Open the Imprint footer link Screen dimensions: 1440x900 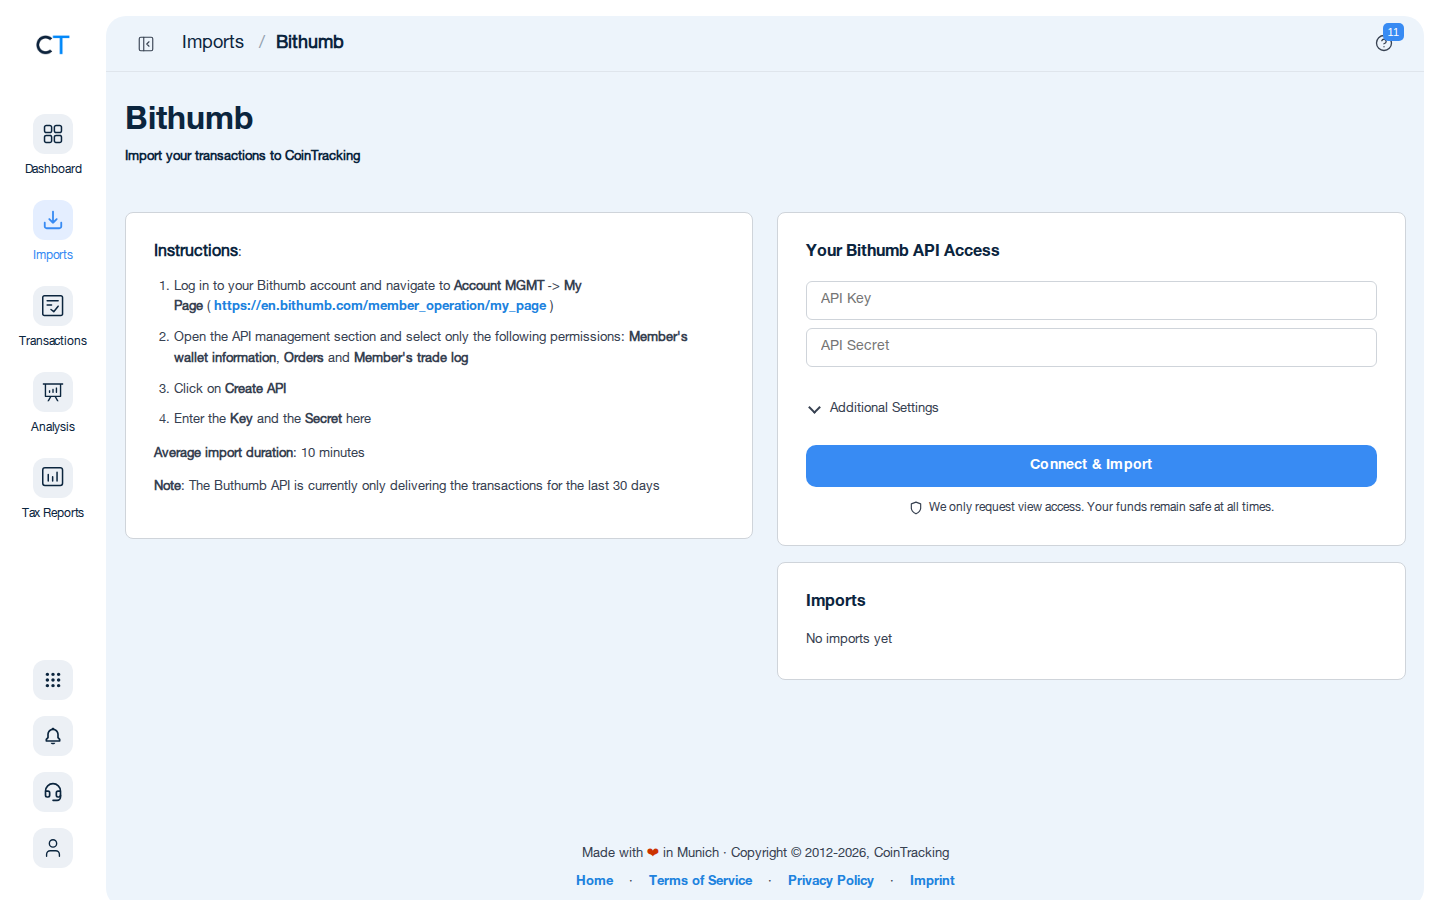click(x=932, y=881)
